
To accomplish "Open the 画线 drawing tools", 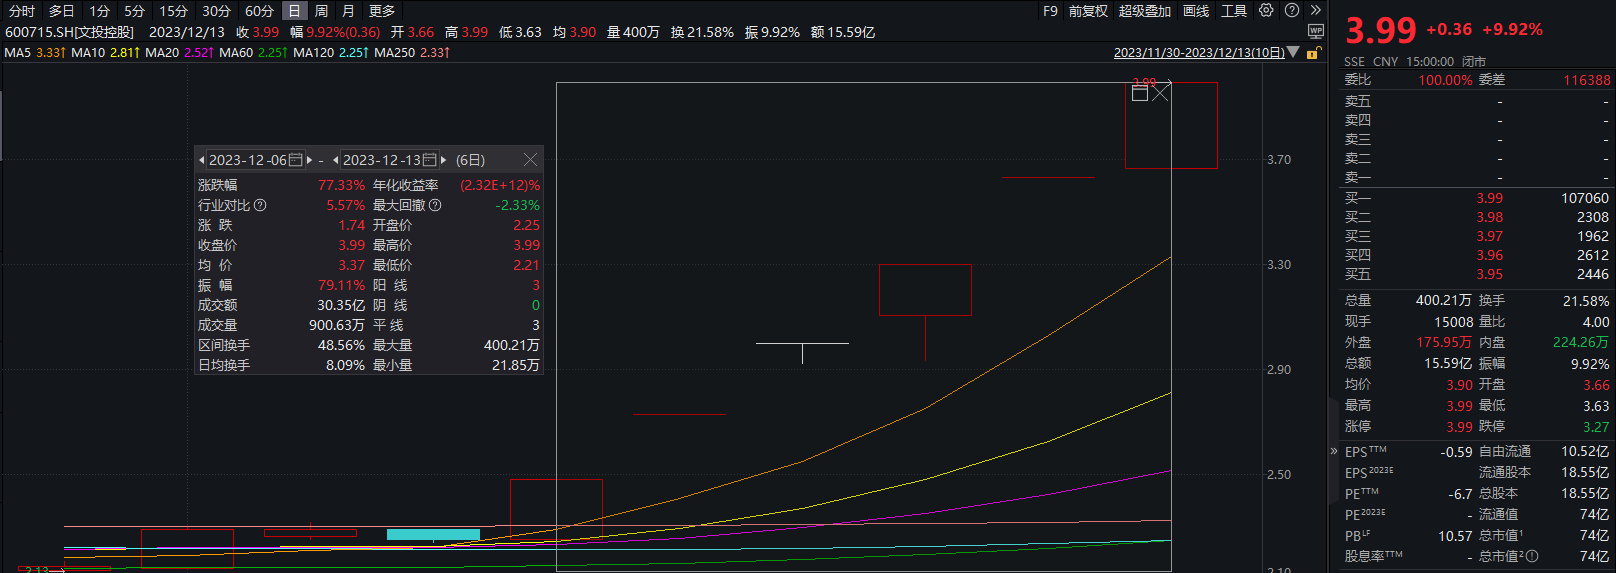I will click(x=1195, y=11).
